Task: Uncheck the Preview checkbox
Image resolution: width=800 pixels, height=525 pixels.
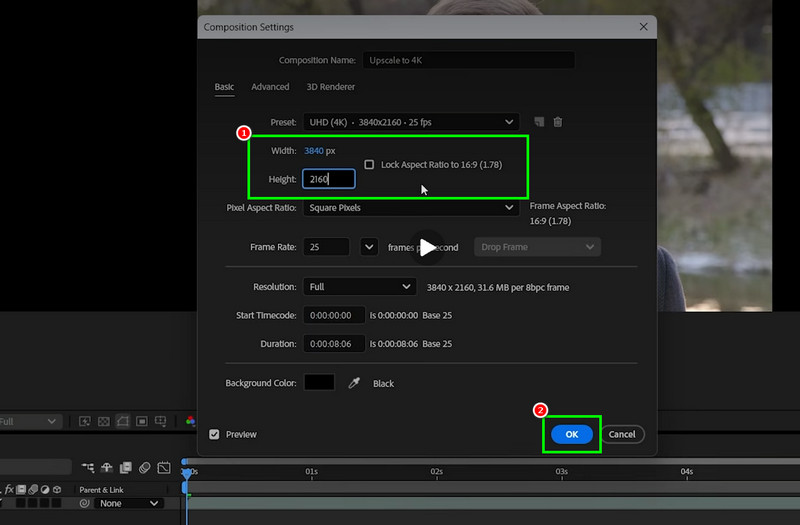Action: click(x=214, y=434)
